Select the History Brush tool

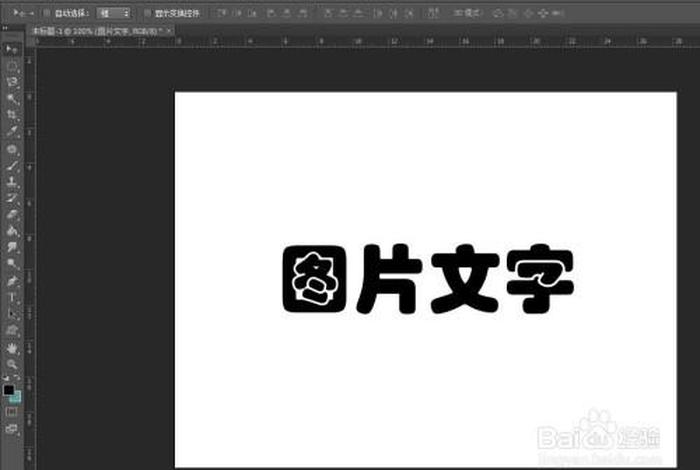click(x=12, y=198)
